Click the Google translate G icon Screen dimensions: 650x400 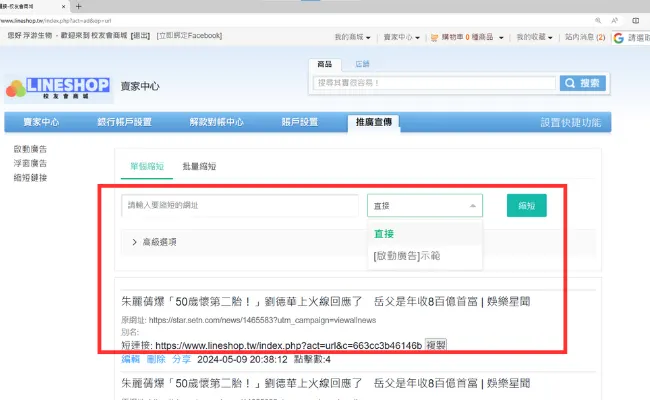tap(618, 38)
